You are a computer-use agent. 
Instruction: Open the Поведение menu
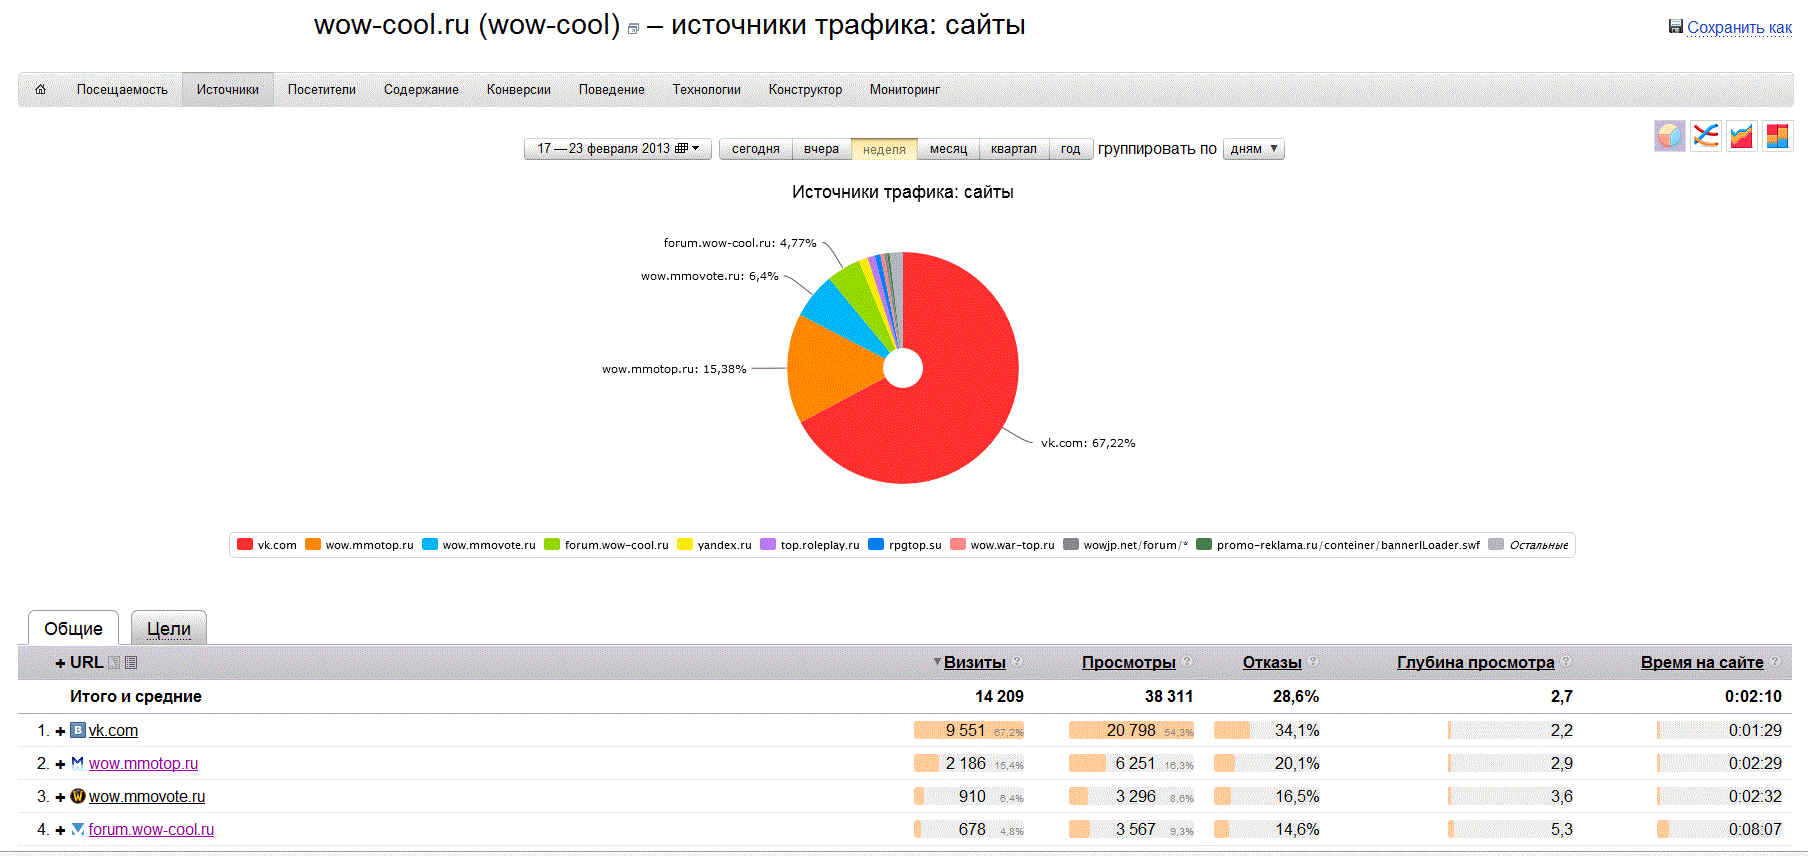[612, 89]
